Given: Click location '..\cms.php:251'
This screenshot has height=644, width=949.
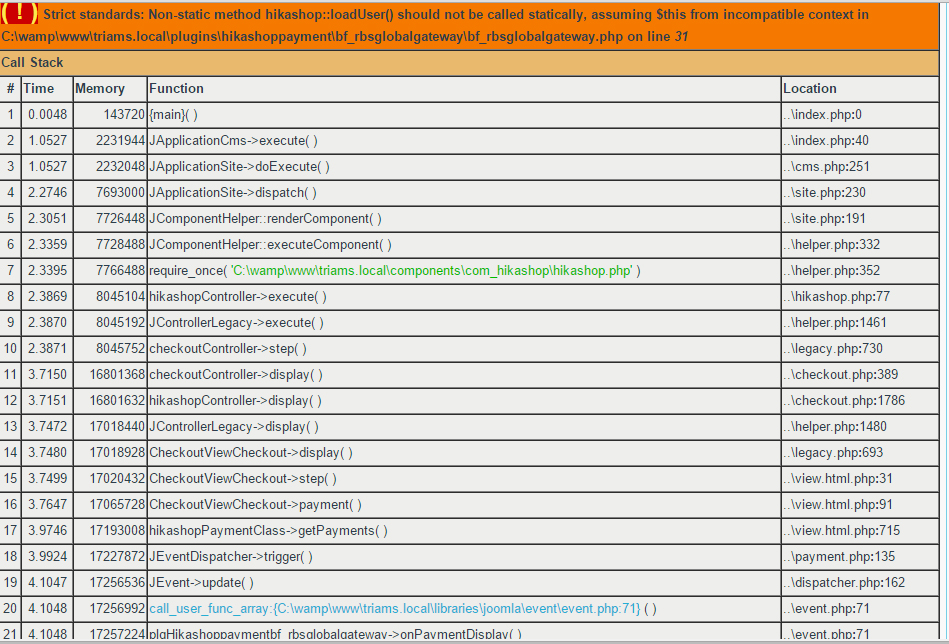Looking at the screenshot, I should (x=826, y=166).
